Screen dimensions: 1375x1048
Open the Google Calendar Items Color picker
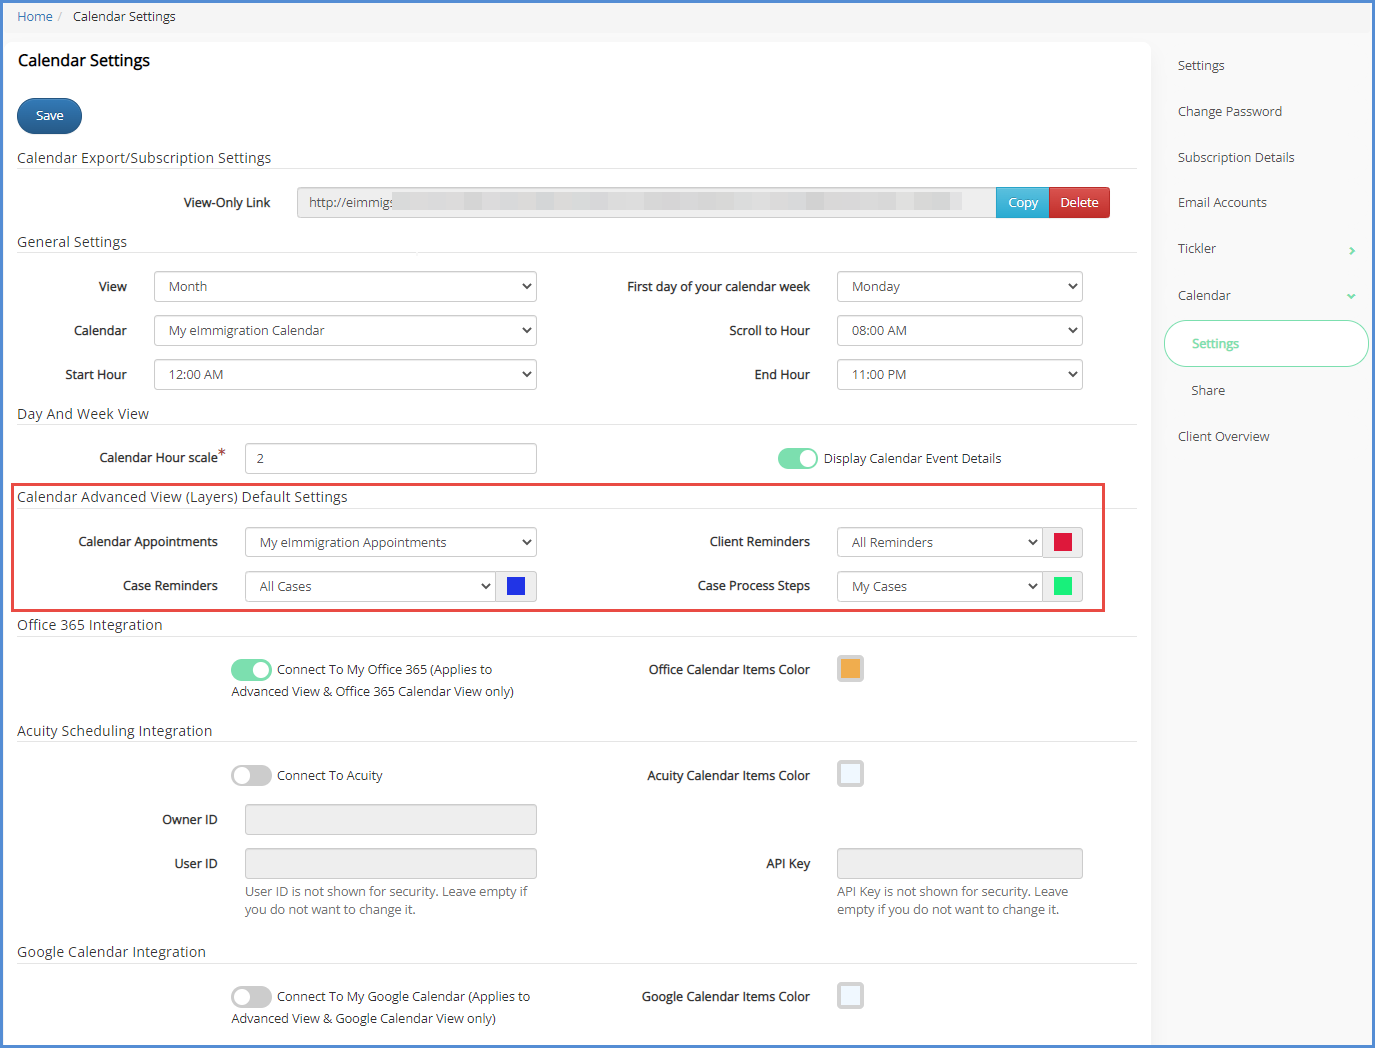click(x=850, y=996)
